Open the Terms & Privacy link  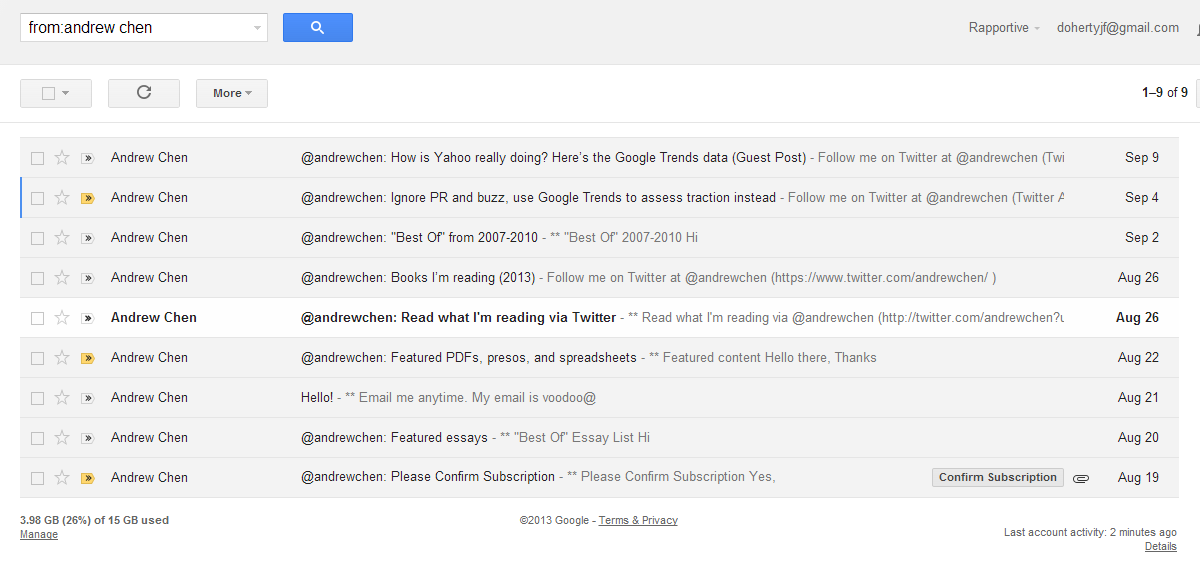click(638, 520)
